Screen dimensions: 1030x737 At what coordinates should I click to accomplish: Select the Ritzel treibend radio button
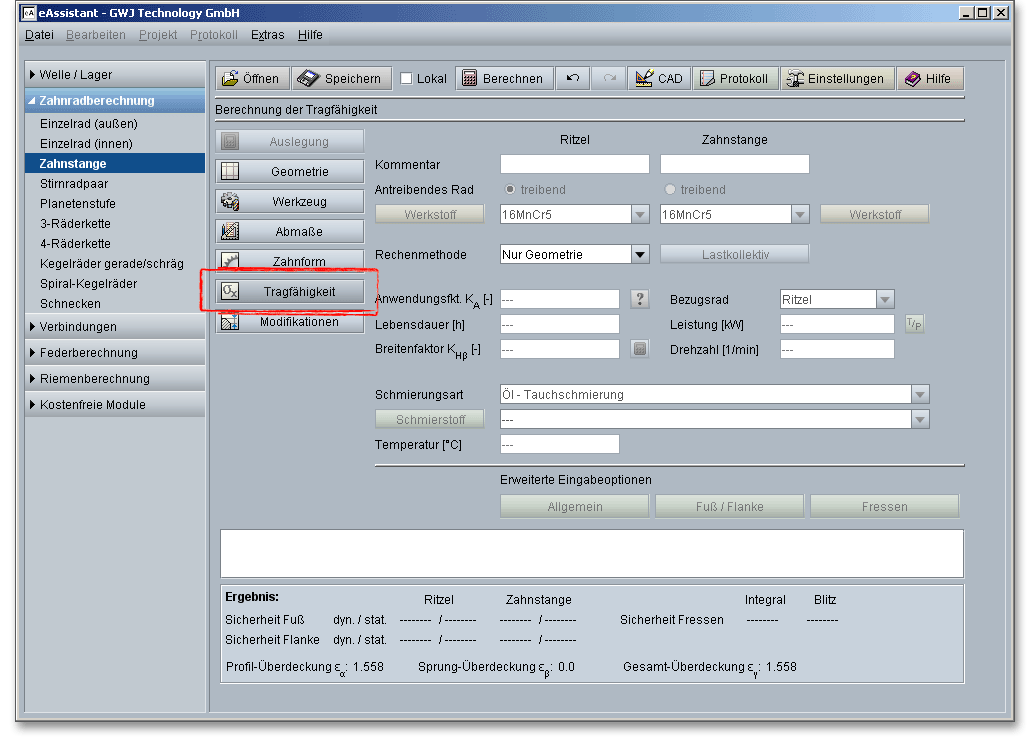pos(510,190)
